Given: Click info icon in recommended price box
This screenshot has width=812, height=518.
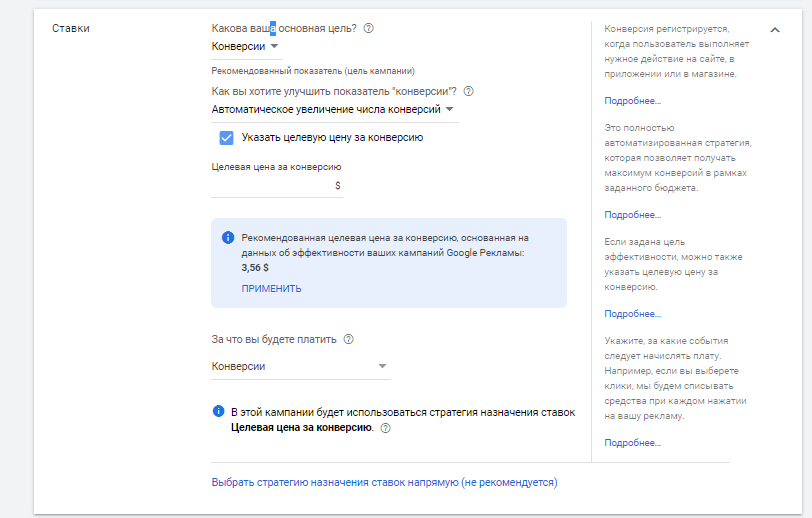Looking at the screenshot, I should (227, 238).
